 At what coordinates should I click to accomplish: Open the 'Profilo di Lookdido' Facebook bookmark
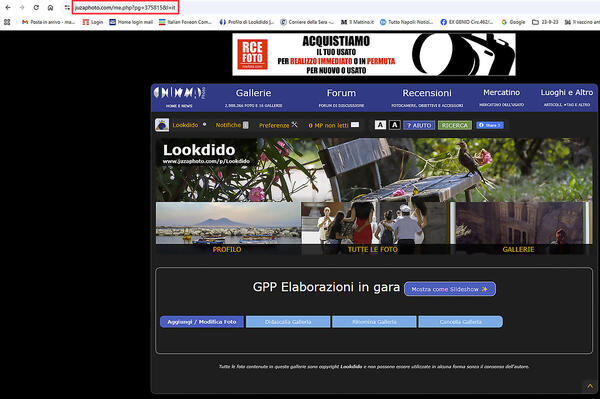pos(247,22)
